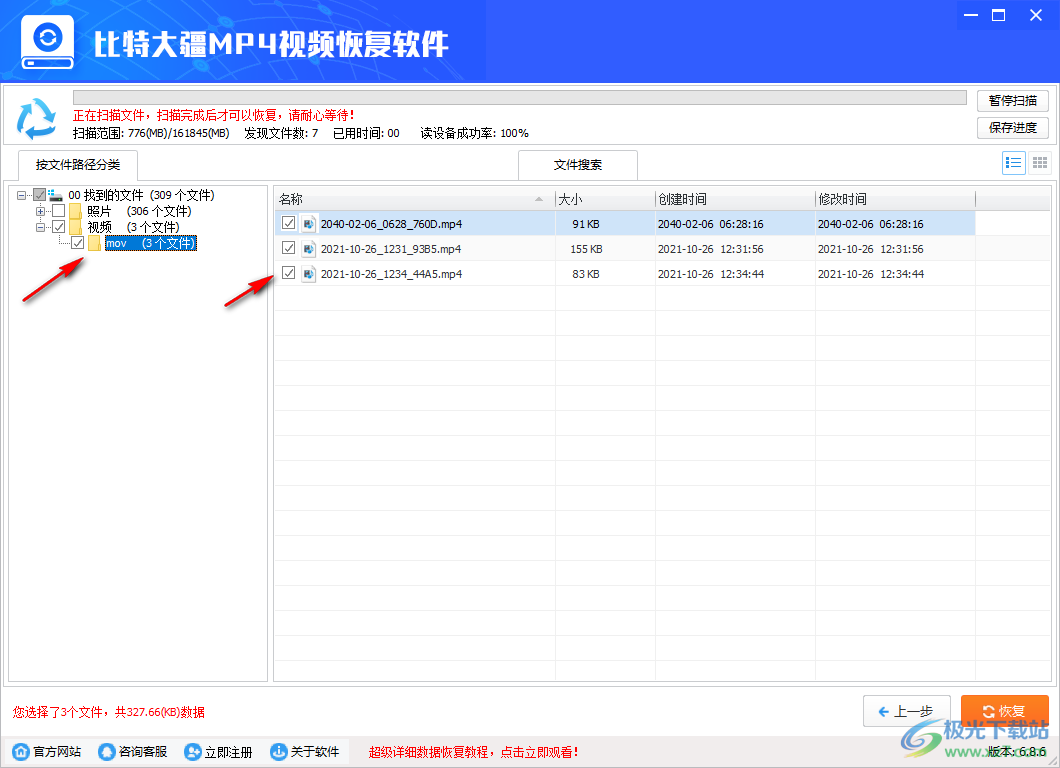Open the 关于软件 link
Image resolution: width=1060 pixels, height=768 pixels.
[x=315, y=752]
